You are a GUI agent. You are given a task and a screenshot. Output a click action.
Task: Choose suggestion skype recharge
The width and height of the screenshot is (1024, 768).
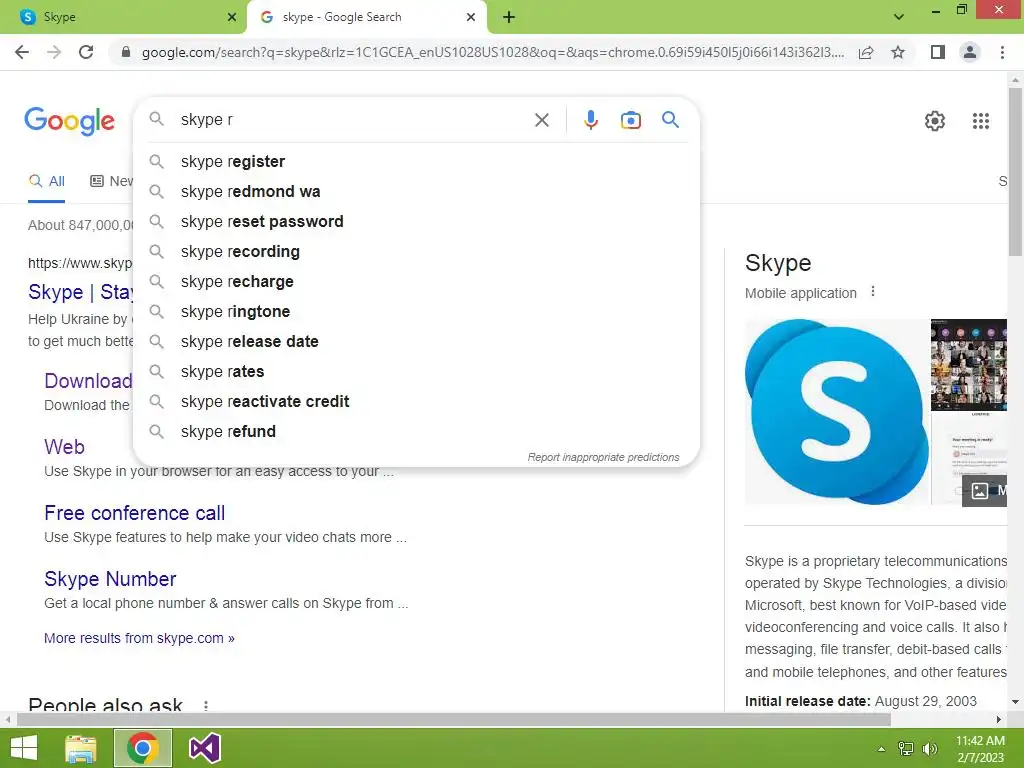click(x=416, y=281)
